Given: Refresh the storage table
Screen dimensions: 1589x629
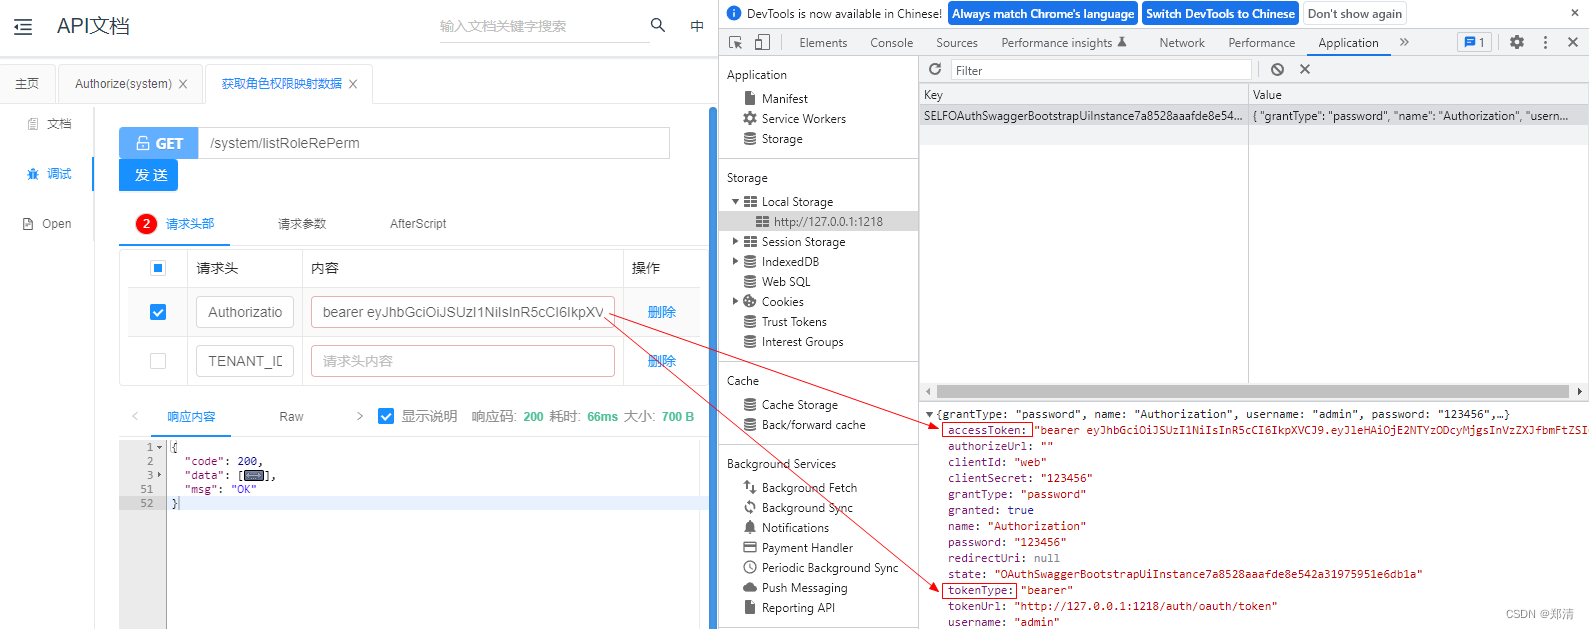Looking at the screenshot, I should pyautogui.click(x=935, y=69).
